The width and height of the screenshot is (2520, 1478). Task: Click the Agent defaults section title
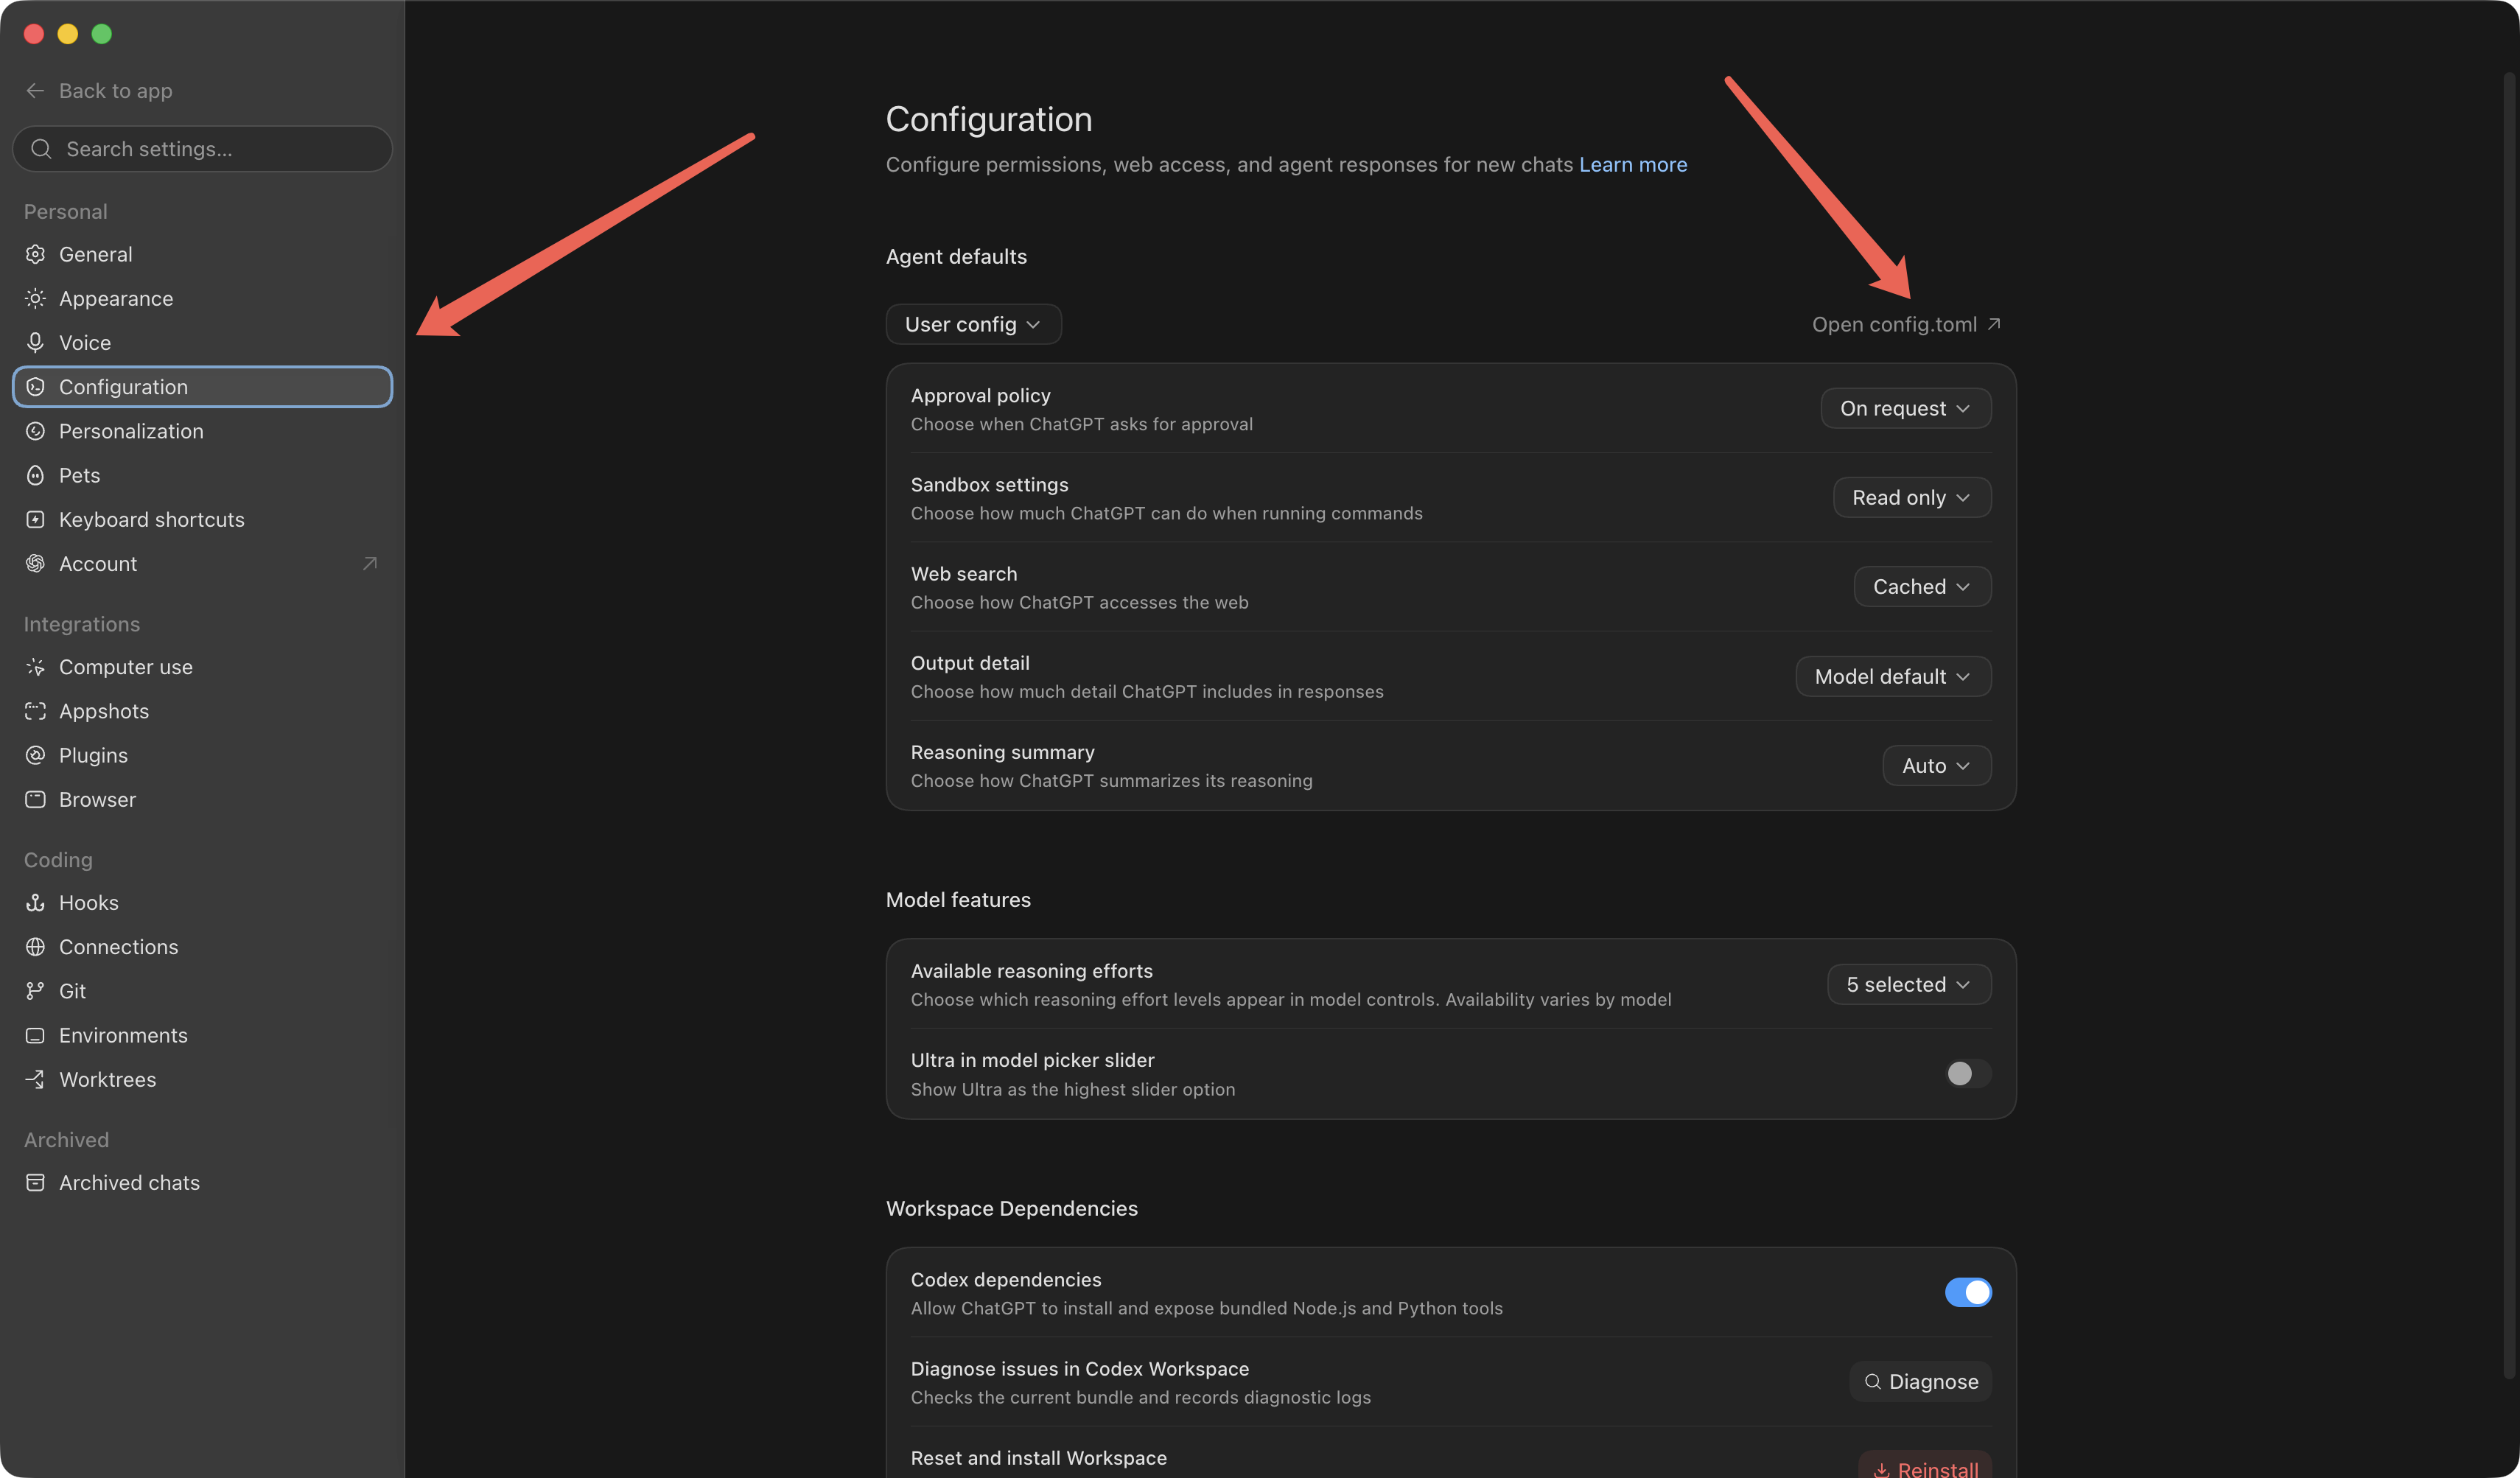(956, 256)
